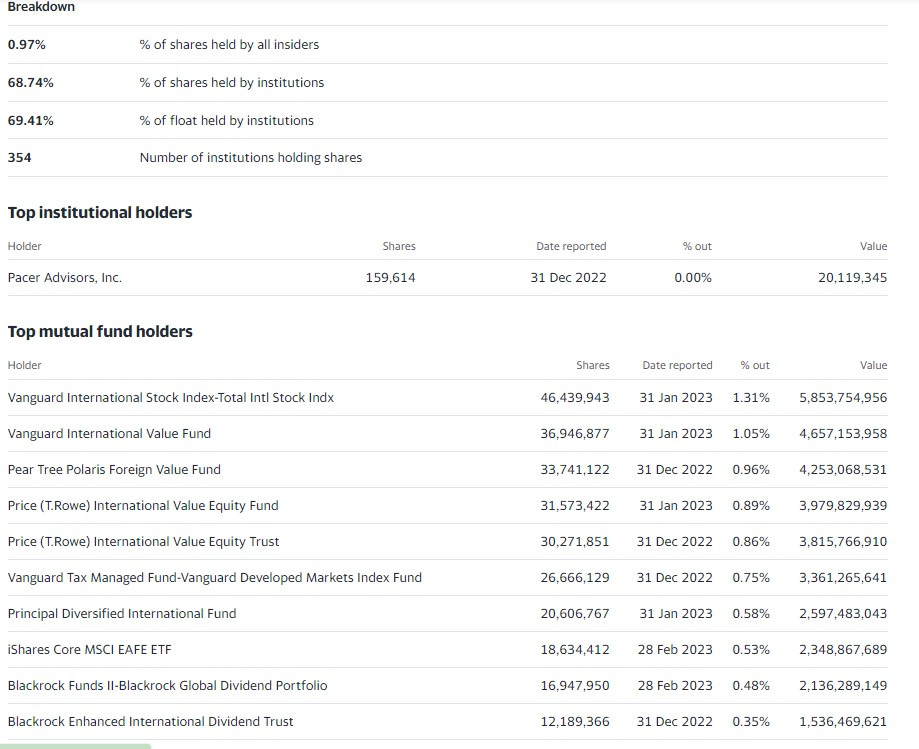Click shares value 30,271,851
Viewport: 919px width, 749px height.
575,542
